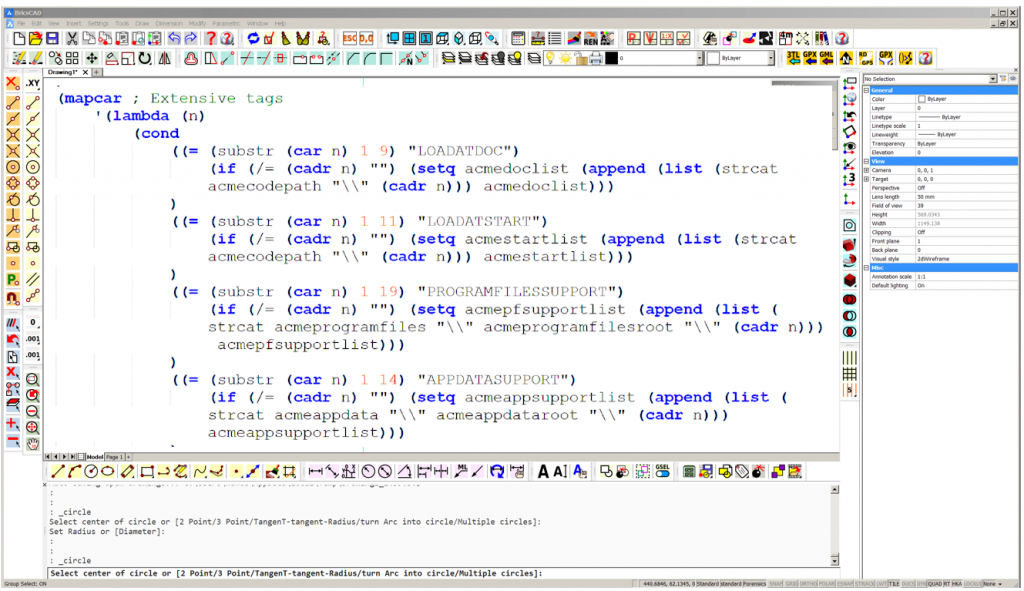The width and height of the screenshot is (1024, 591).
Task: Click the north arrow N icon
Action: [846, 58]
